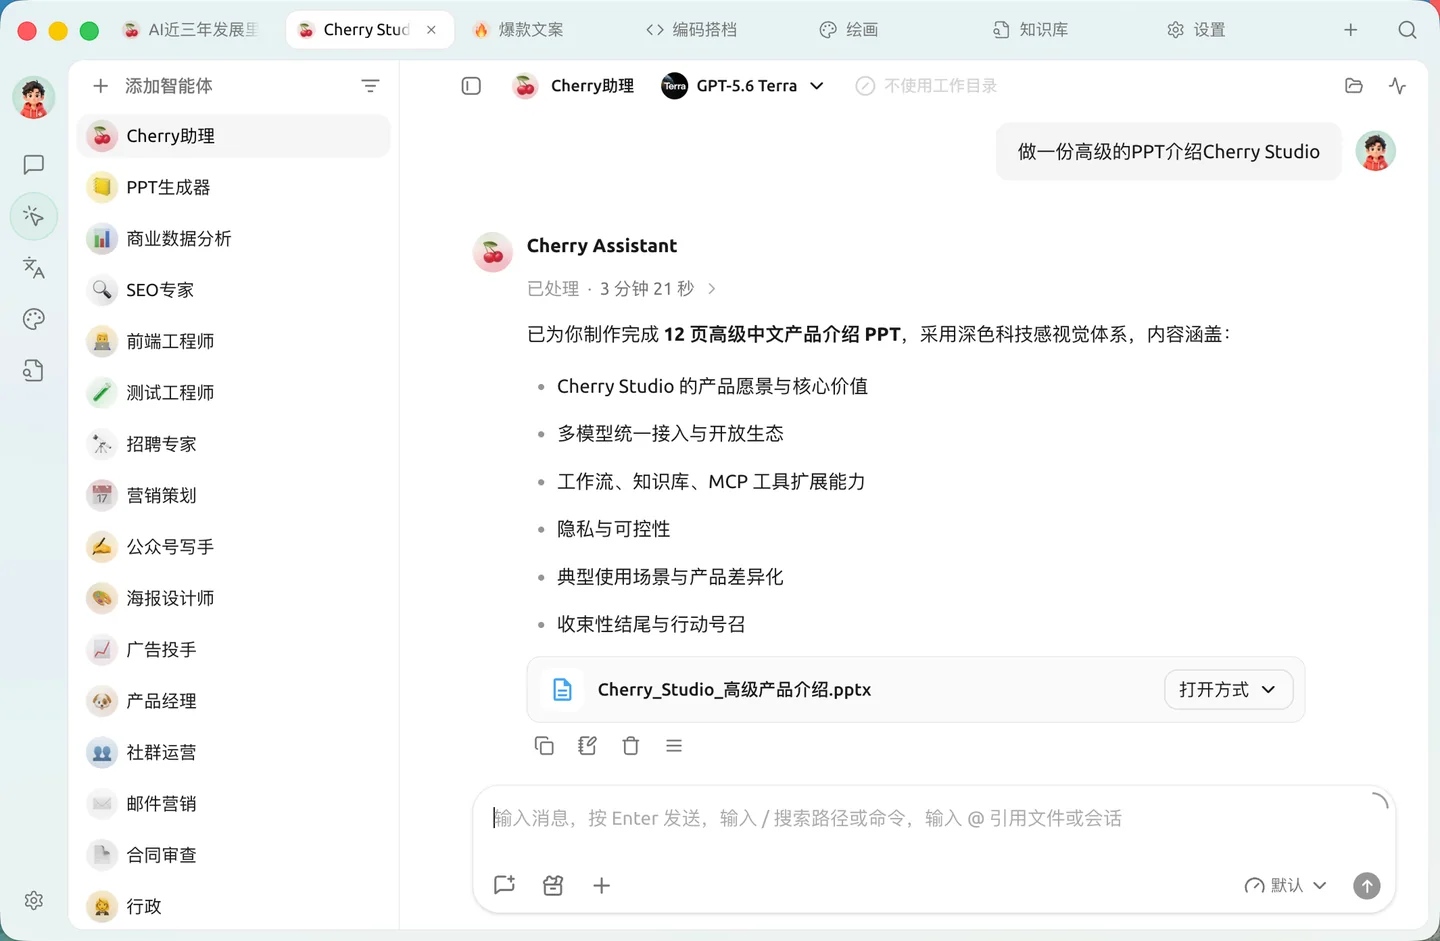Click the new topic icon below input
The width and height of the screenshot is (1440, 941).
click(505, 885)
